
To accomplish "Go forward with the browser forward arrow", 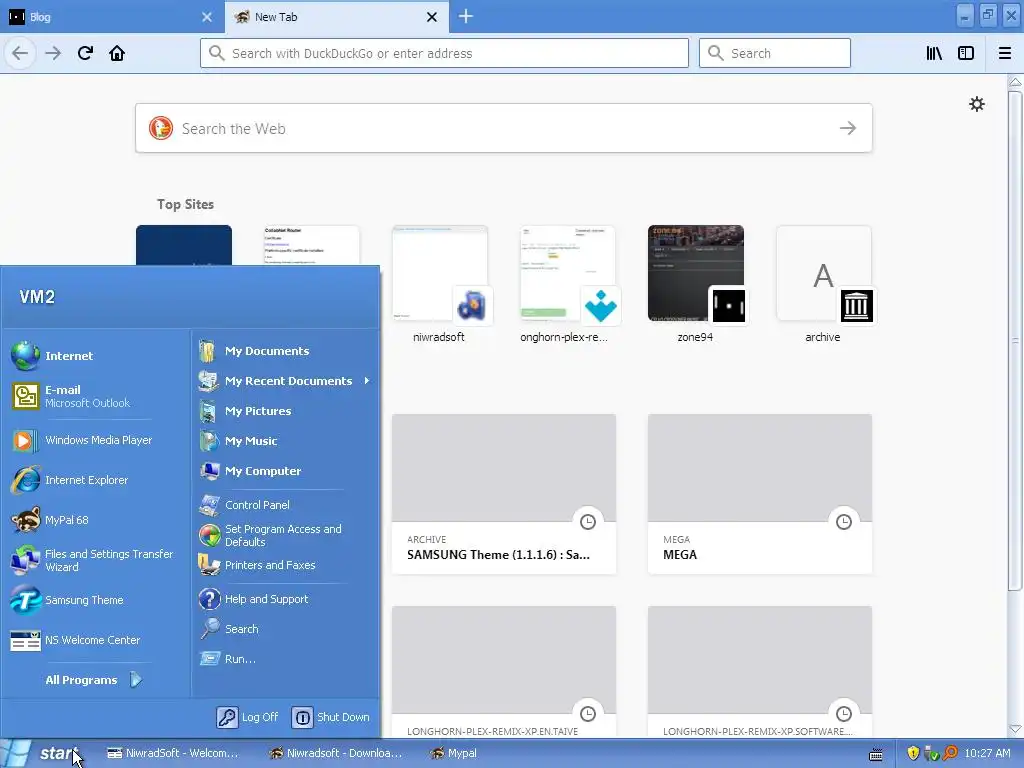I will click(53, 53).
